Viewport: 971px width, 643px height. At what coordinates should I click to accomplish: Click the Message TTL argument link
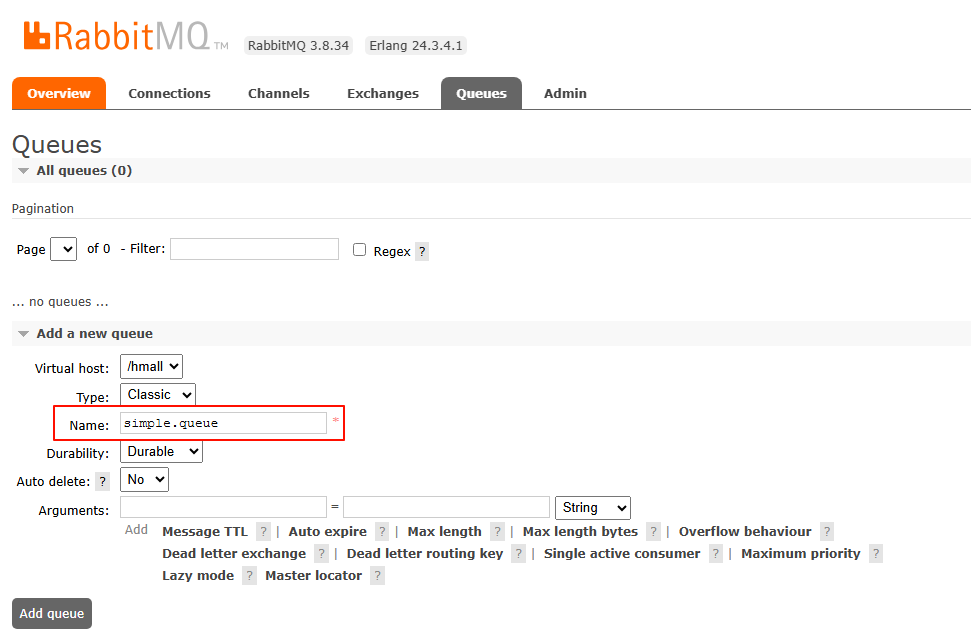coord(205,531)
